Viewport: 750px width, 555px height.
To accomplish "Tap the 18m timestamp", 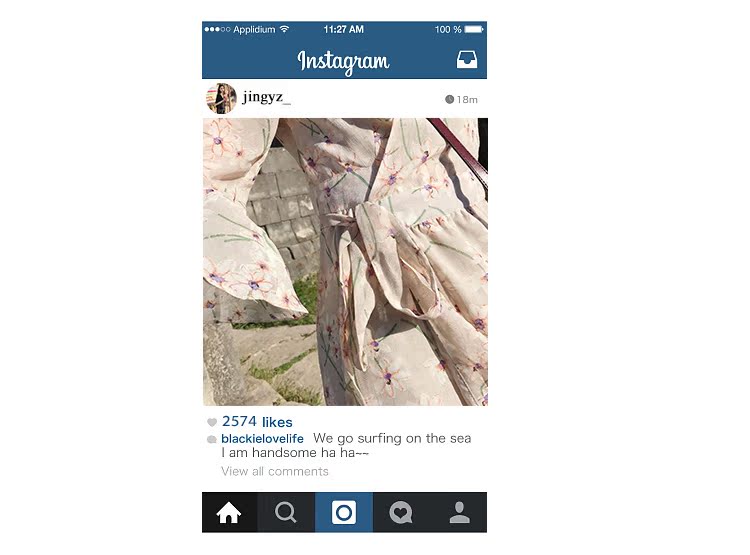I will pyautogui.click(x=467, y=100).
